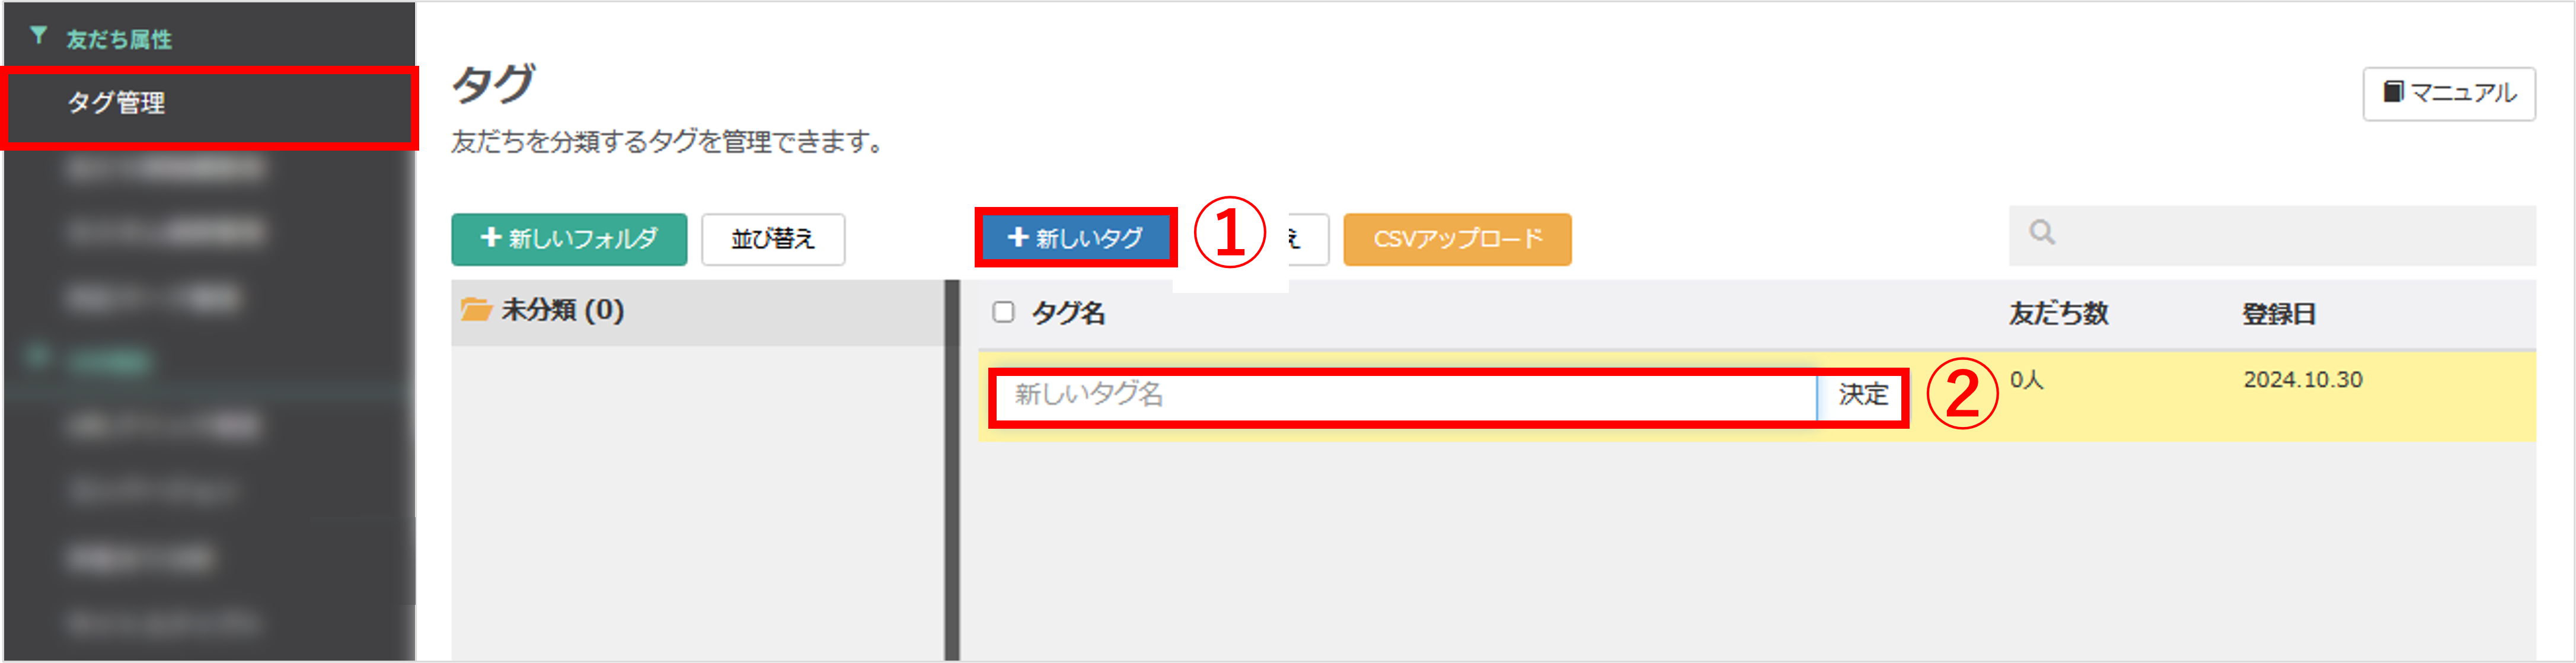Click the 2024.10.30 registration date
This screenshot has width=2576, height=663.
click(x=2302, y=380)
